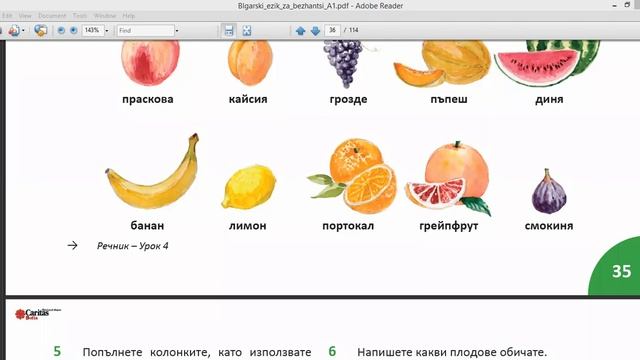Click exercise 5 instruction text Попълнете колонките
640x360 pixels.
[x=197, y=352]
